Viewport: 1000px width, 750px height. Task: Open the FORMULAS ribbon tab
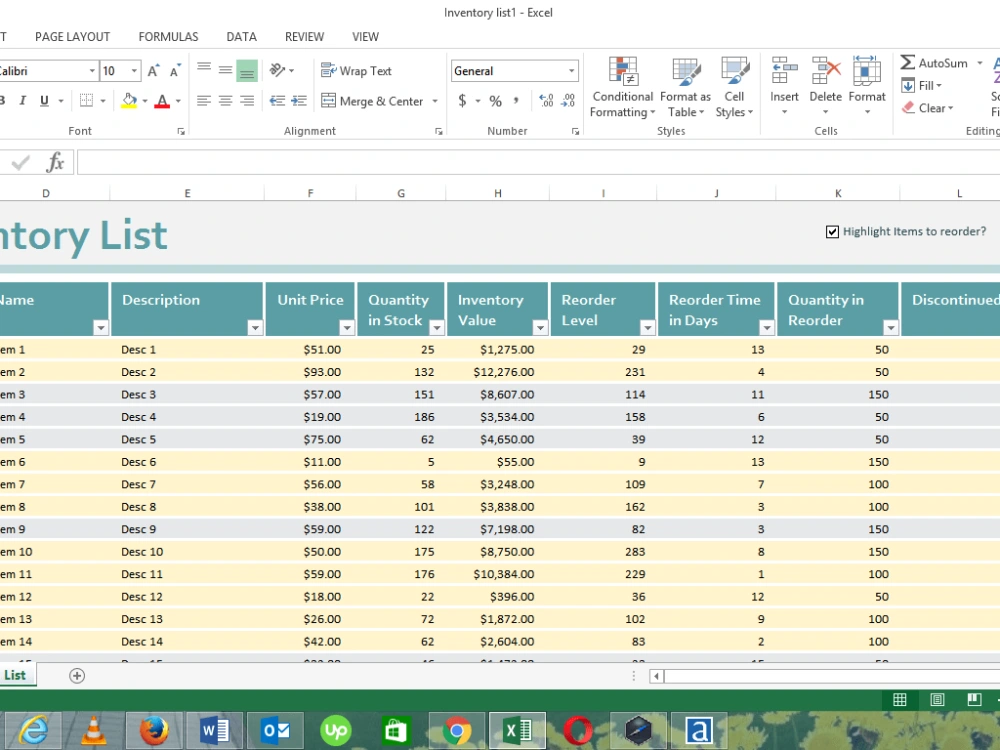(x=168, y=37)
